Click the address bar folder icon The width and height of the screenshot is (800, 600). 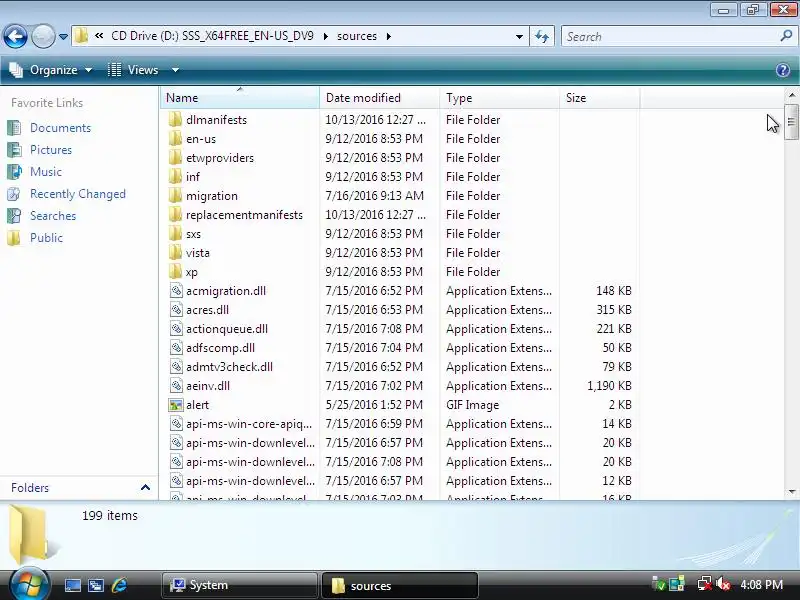[x=81, y=36]
